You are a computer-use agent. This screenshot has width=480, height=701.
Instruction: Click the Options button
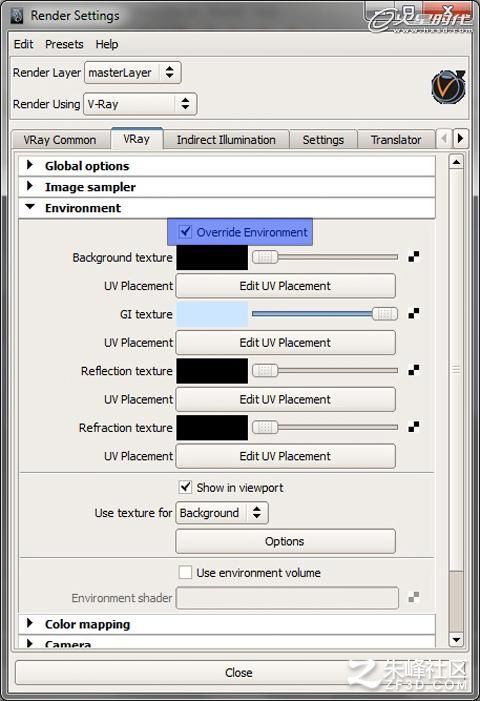(286, 541)
